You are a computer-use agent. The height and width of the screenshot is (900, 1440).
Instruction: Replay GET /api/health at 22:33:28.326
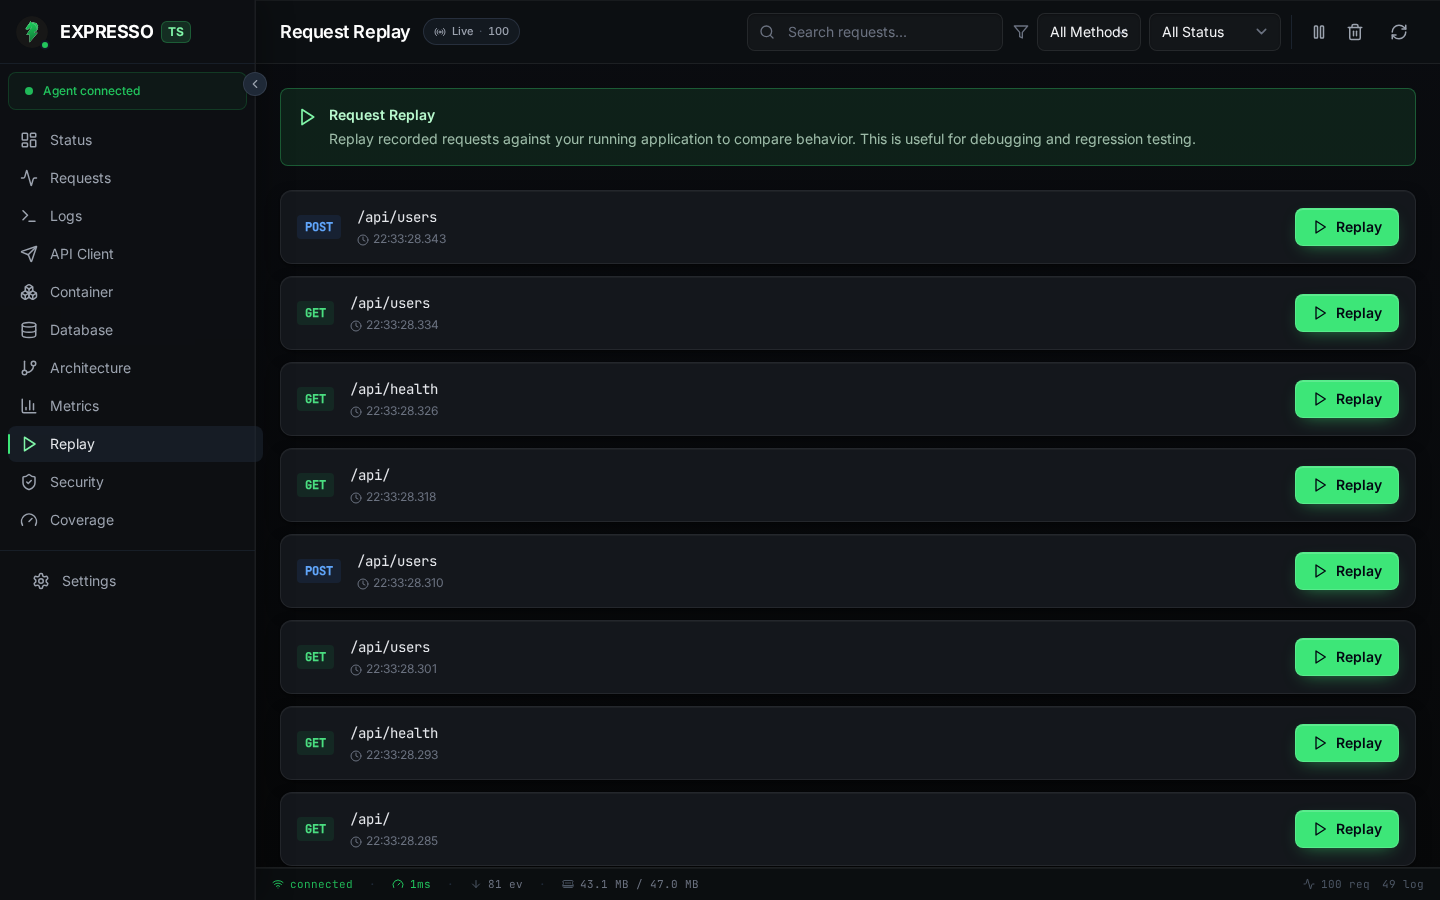[1347, 399]
